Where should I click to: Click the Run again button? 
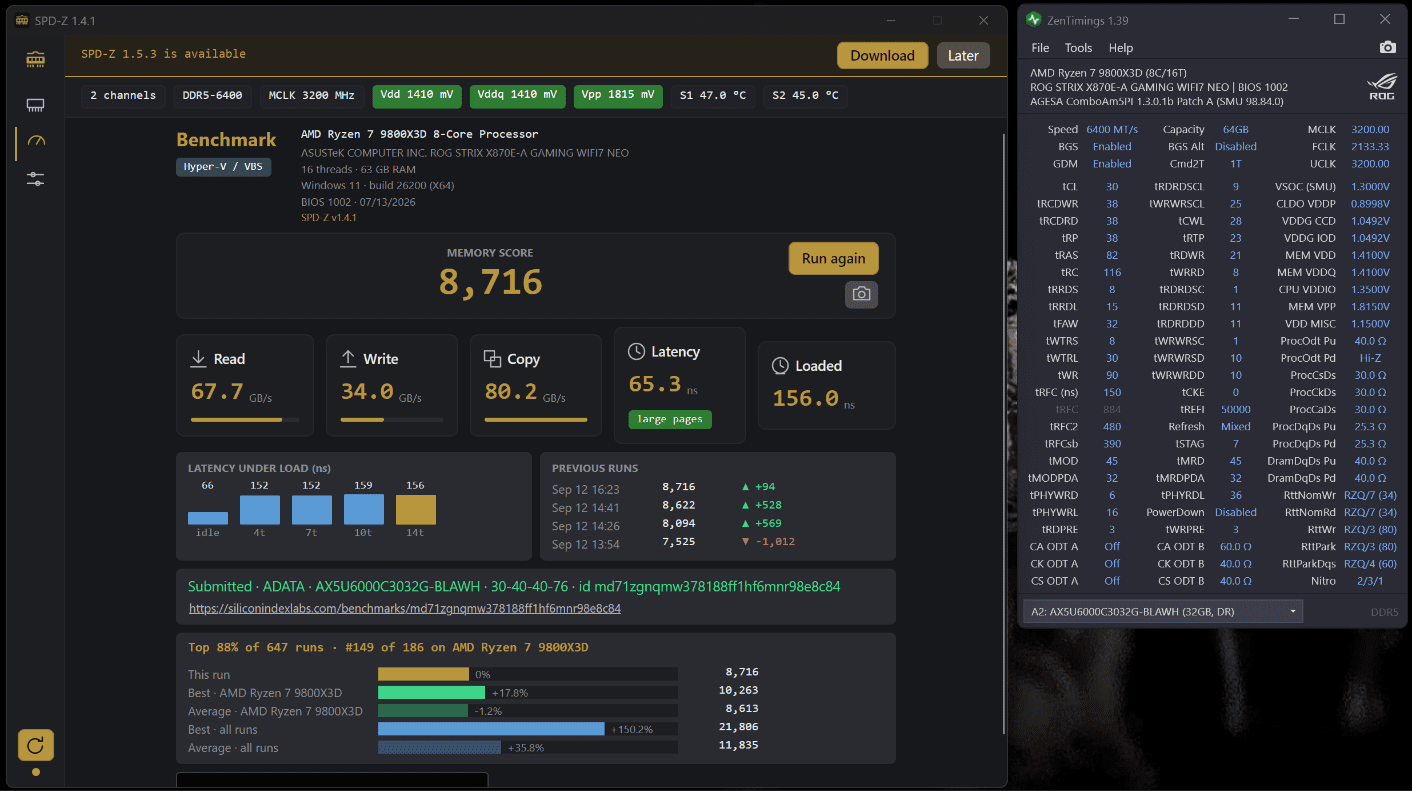(833, 258)
